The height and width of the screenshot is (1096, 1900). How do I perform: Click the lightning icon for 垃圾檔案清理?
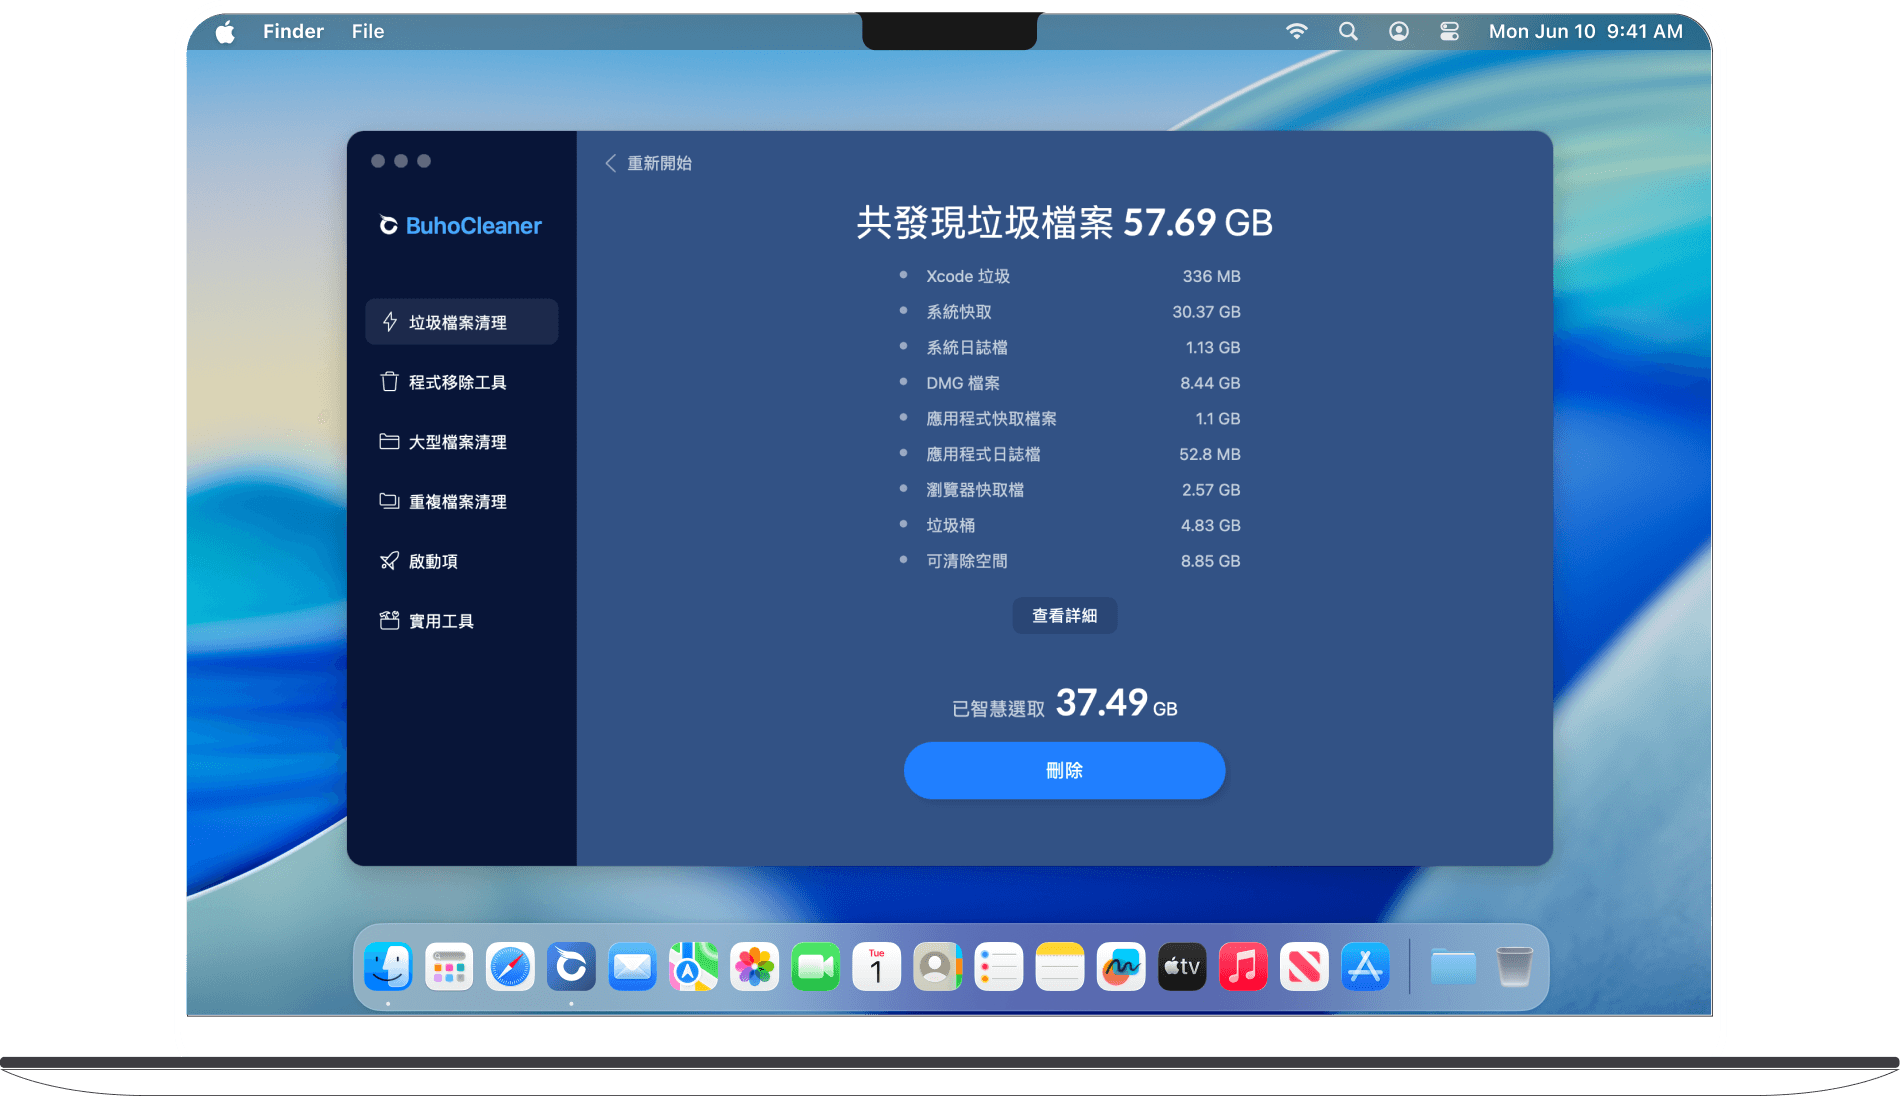pos(390,322)
